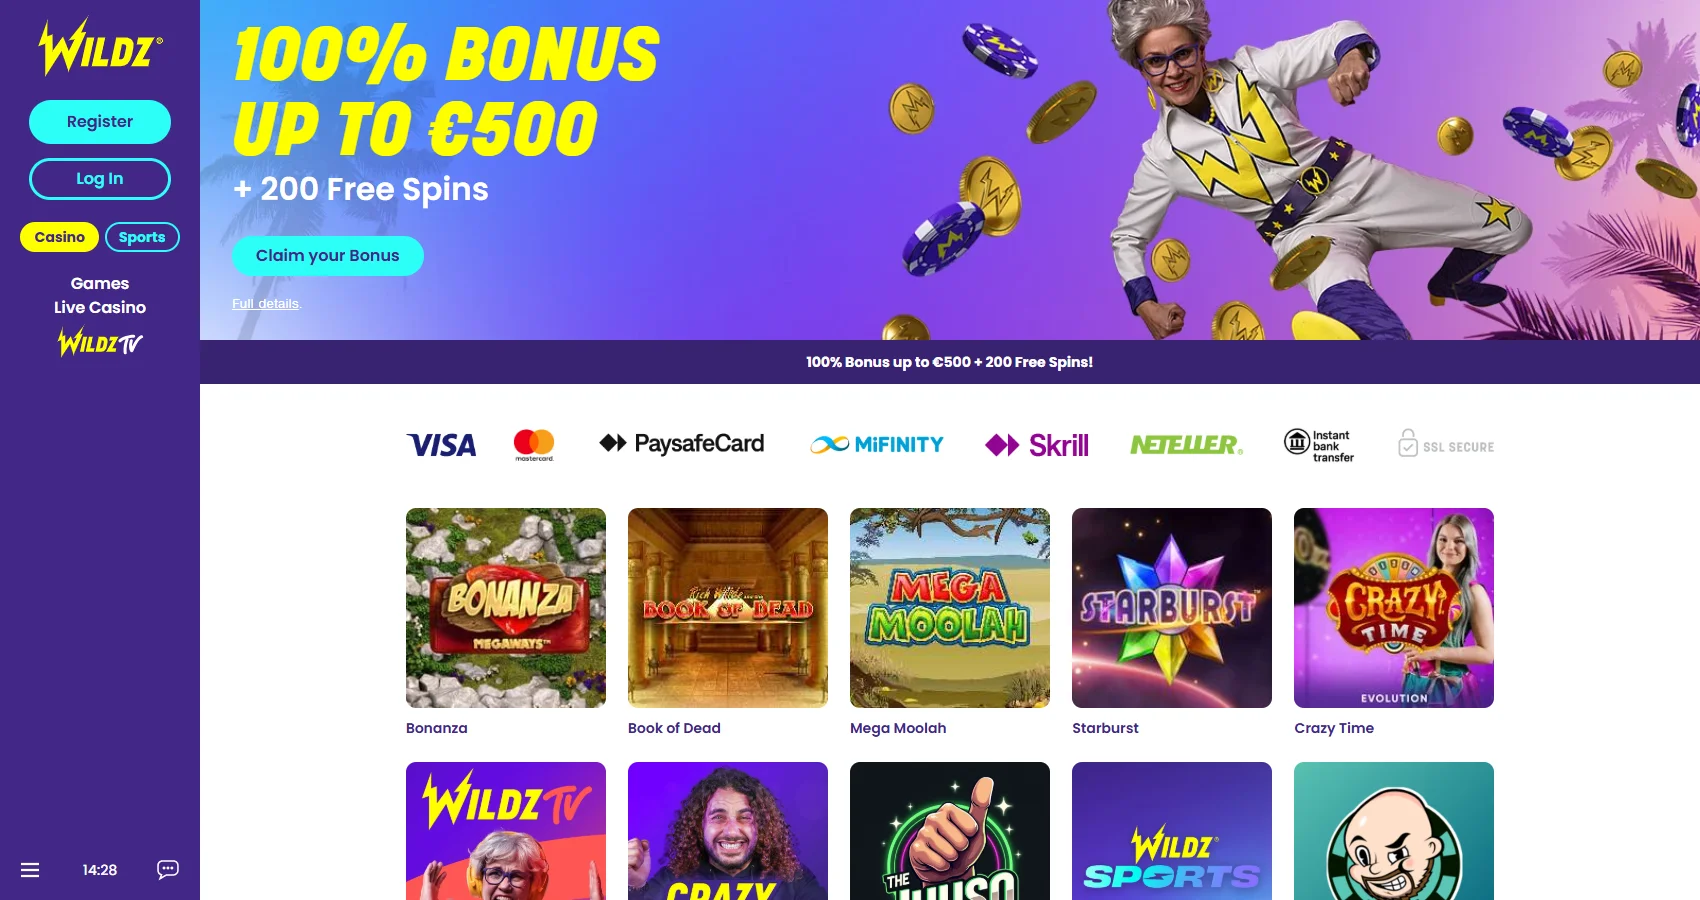Screen dimensions: 1700x900
Task: Click the Register button
Action: click(100, 122)
